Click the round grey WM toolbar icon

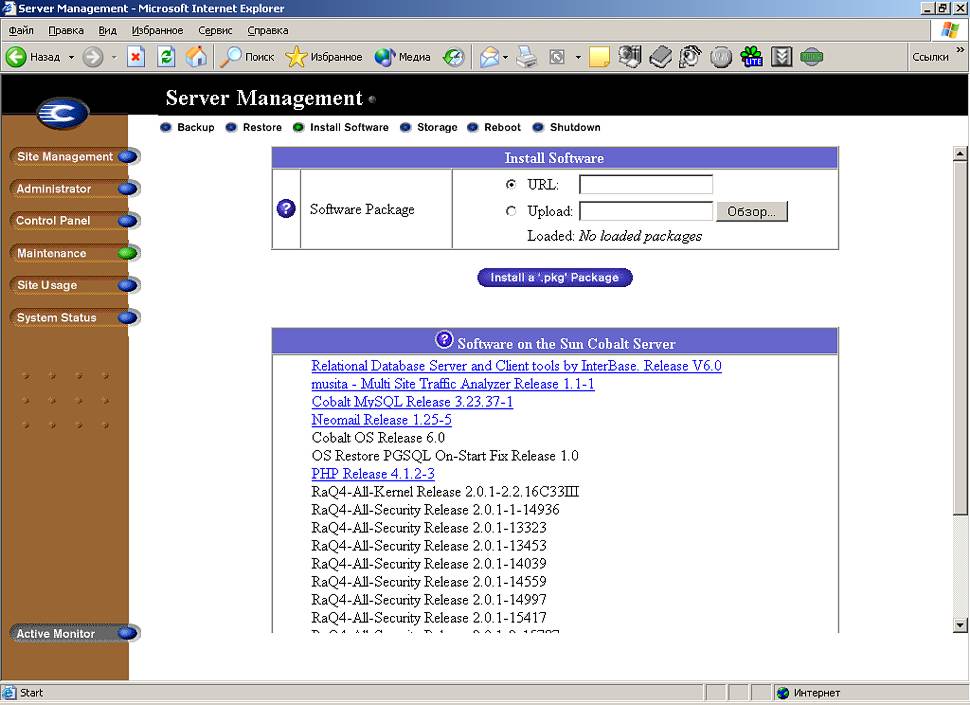click(721, 57)
